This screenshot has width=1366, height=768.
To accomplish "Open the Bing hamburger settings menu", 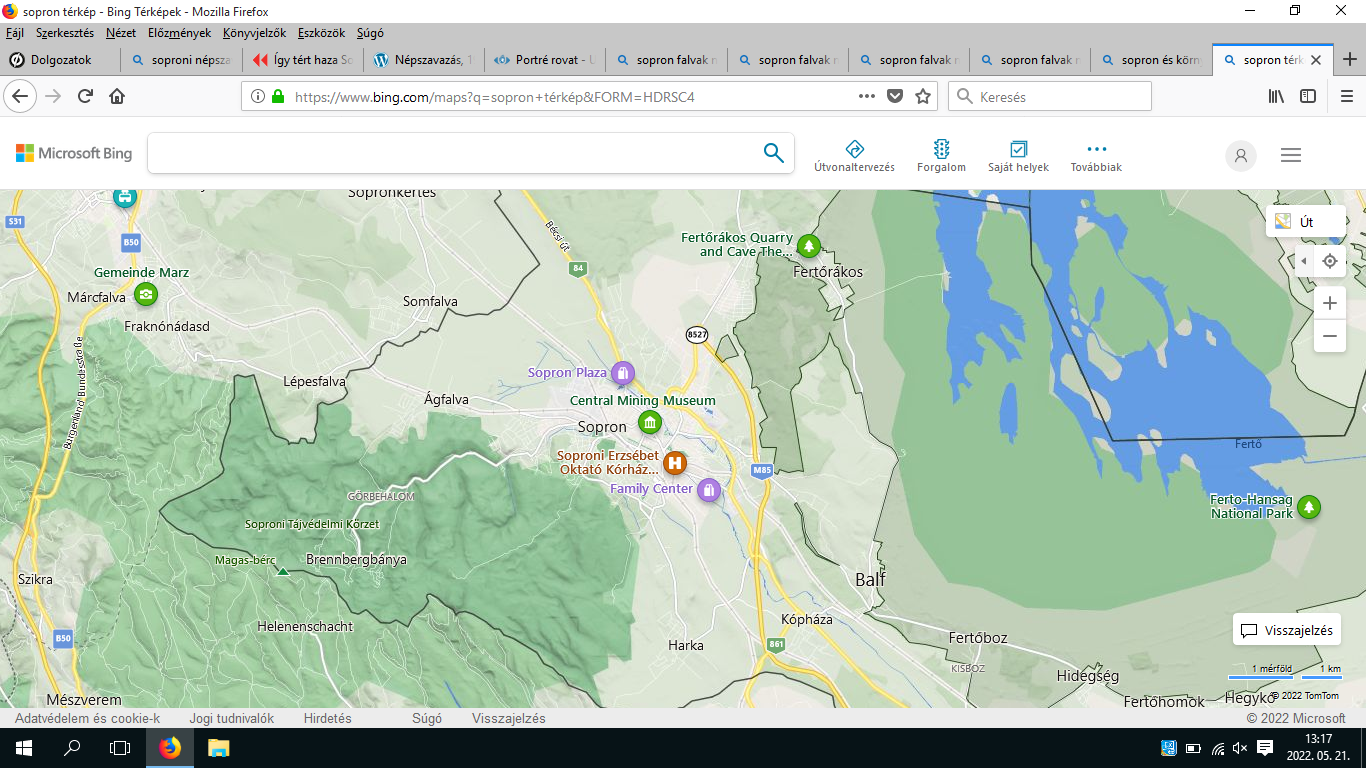I will click(x=1291, y=155).
